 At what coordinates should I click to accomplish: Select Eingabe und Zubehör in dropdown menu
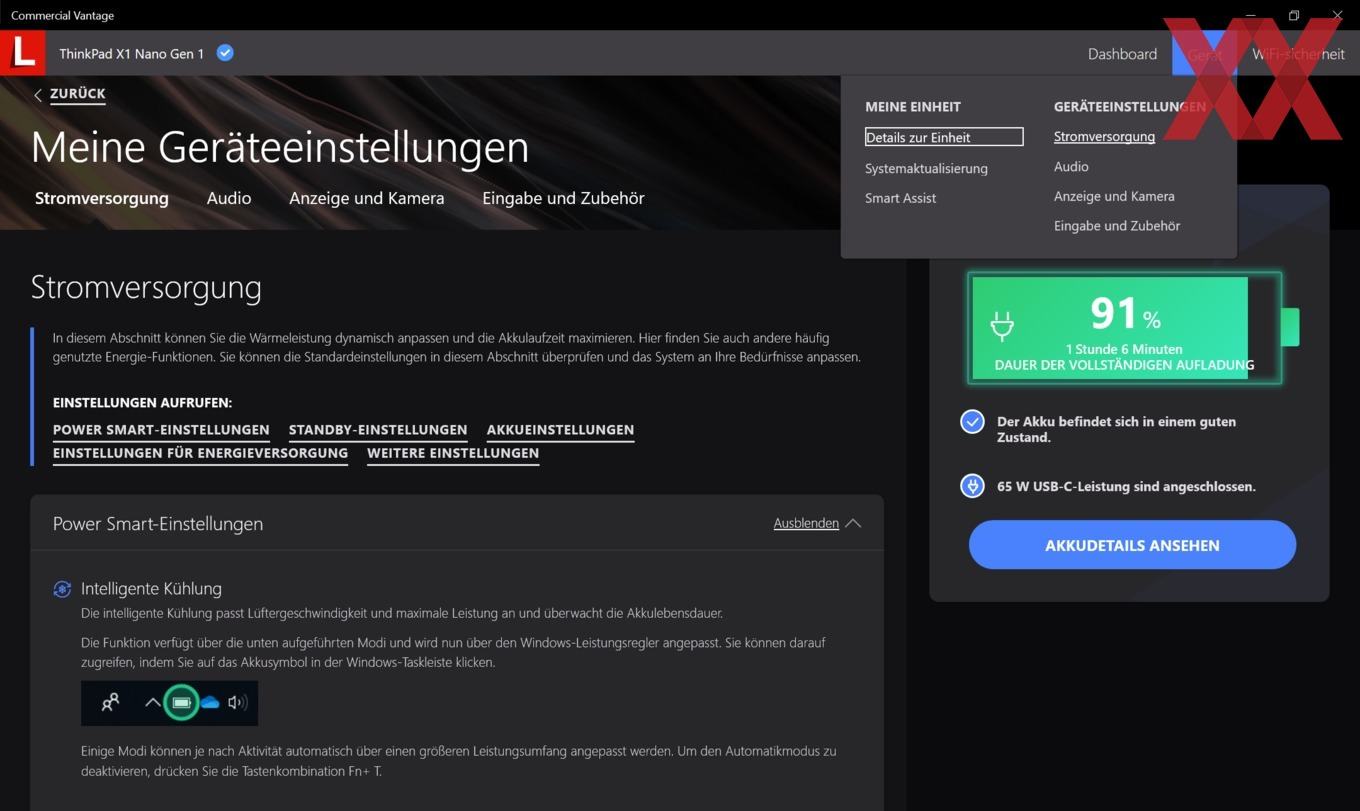(x=1117, y=226)
